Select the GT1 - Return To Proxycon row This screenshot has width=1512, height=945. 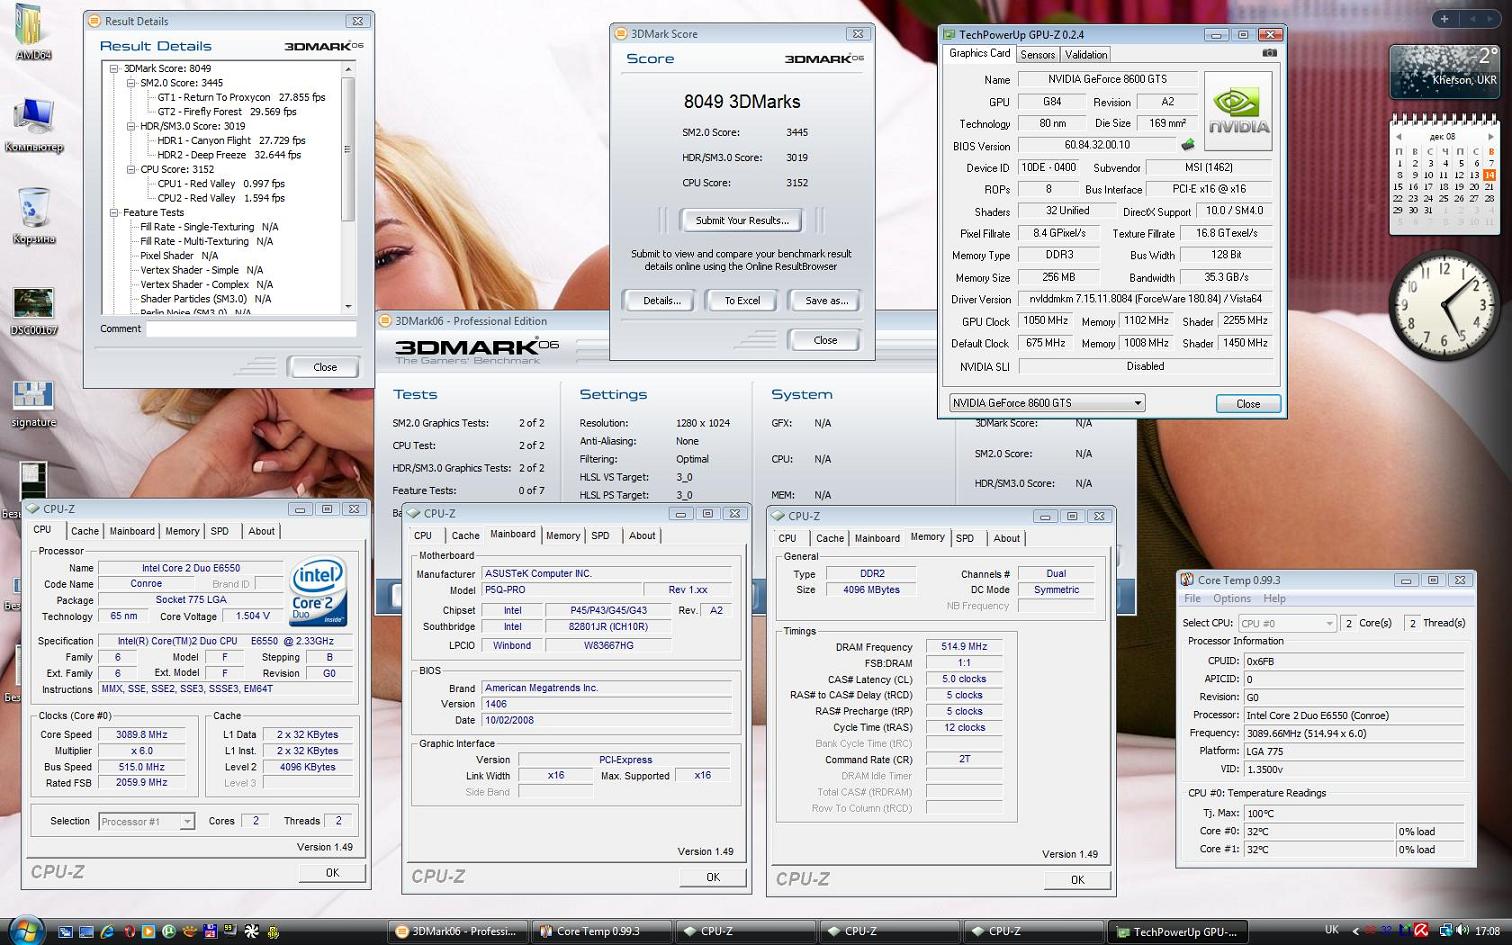[x=241, y=98]
